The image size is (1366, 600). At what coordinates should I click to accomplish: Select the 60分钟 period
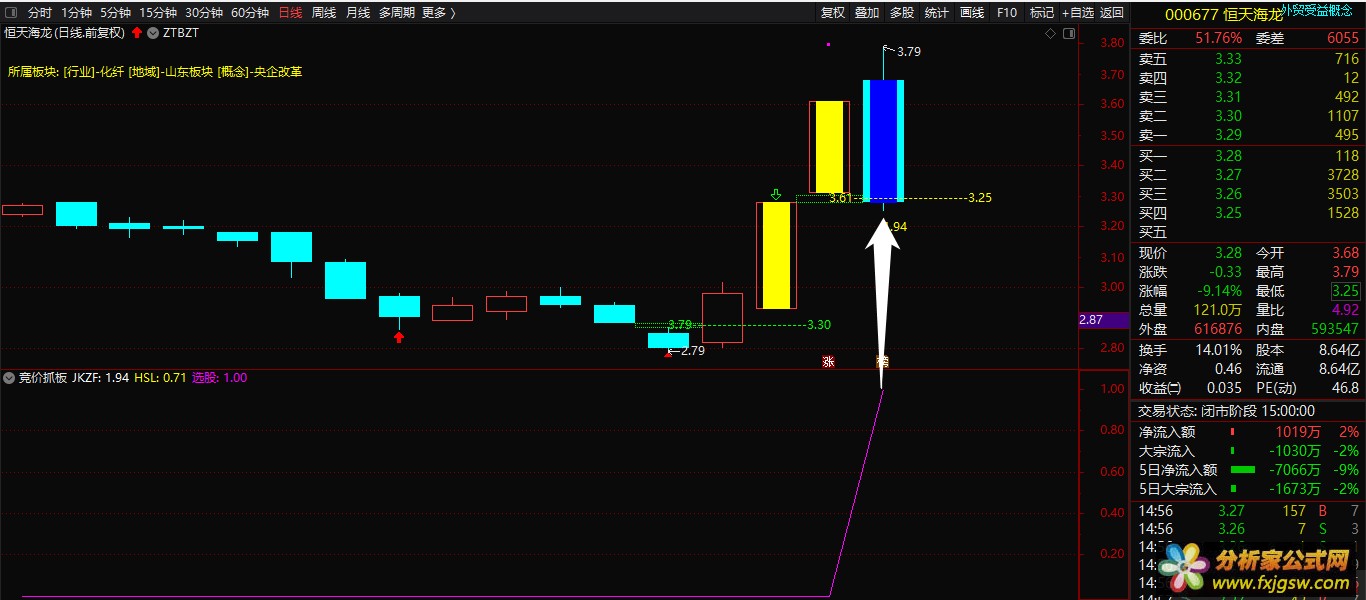(x=250, y=13)
